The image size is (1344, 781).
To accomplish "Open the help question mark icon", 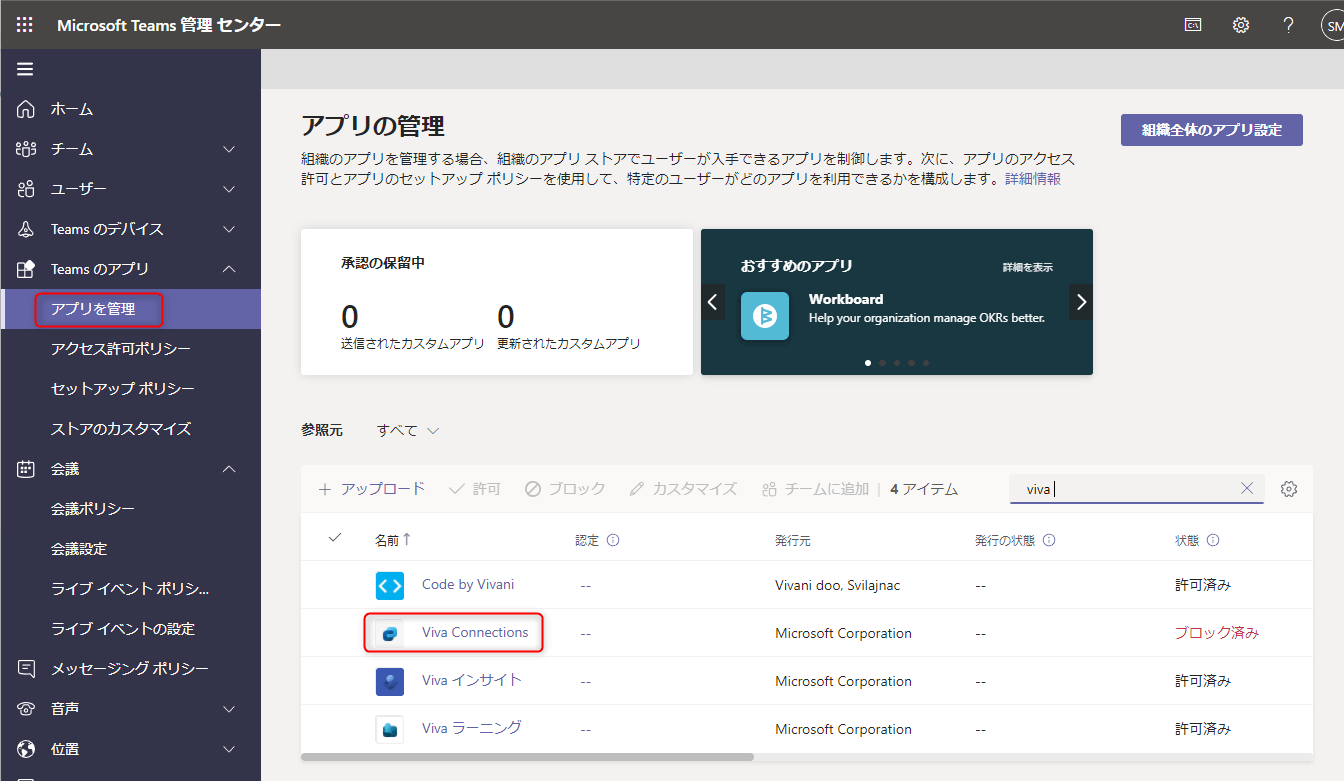I will [1289, 25].
